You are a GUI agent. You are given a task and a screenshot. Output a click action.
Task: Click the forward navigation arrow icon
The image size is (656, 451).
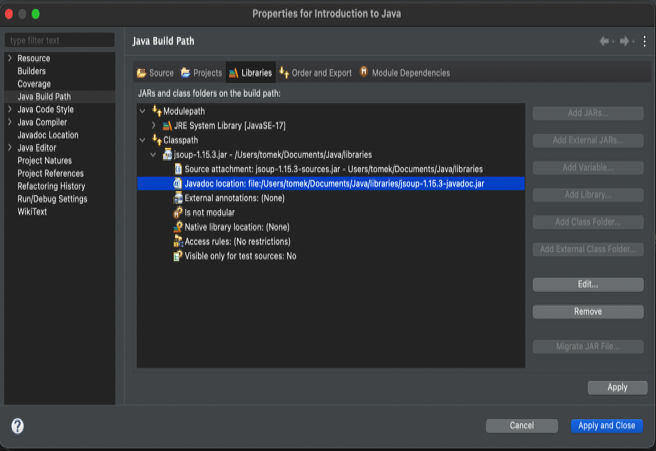pos(624,41)
